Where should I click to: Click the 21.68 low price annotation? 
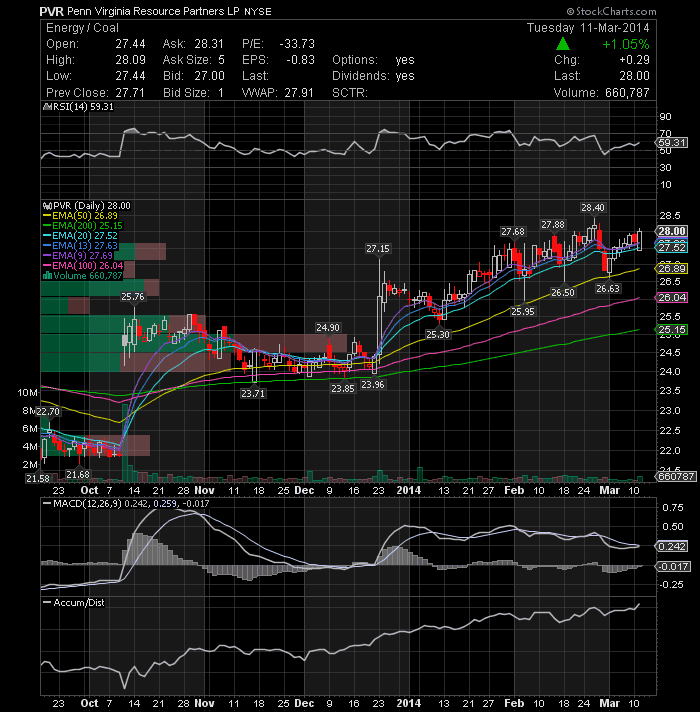click(78, 475)
